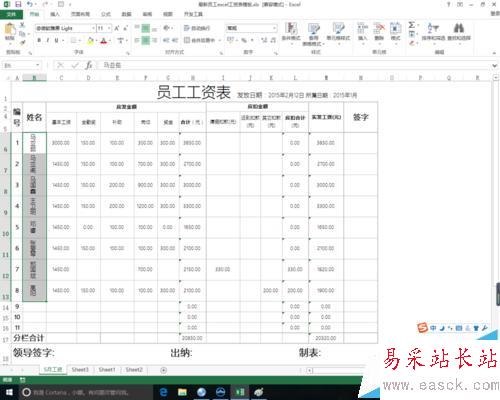Undo the last action
Screen dimensions: 500x400
pyautogui.click(x=30, y=4)
